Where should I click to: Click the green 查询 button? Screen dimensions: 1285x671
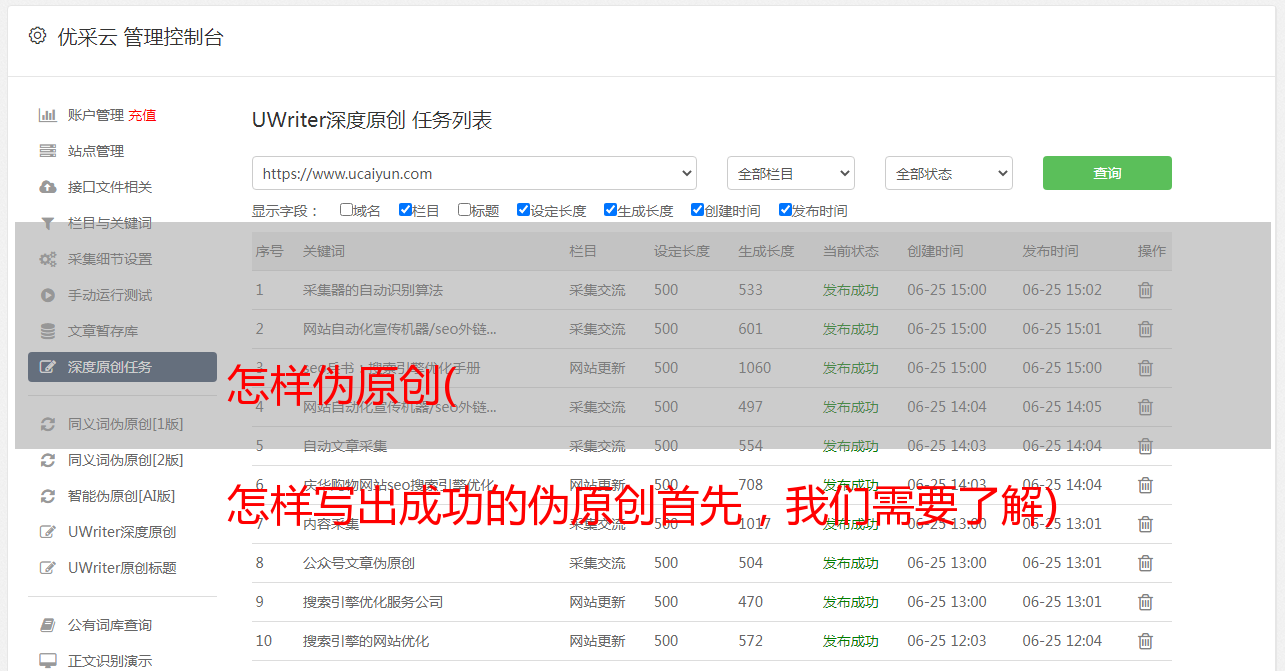tap(1107, 173)
